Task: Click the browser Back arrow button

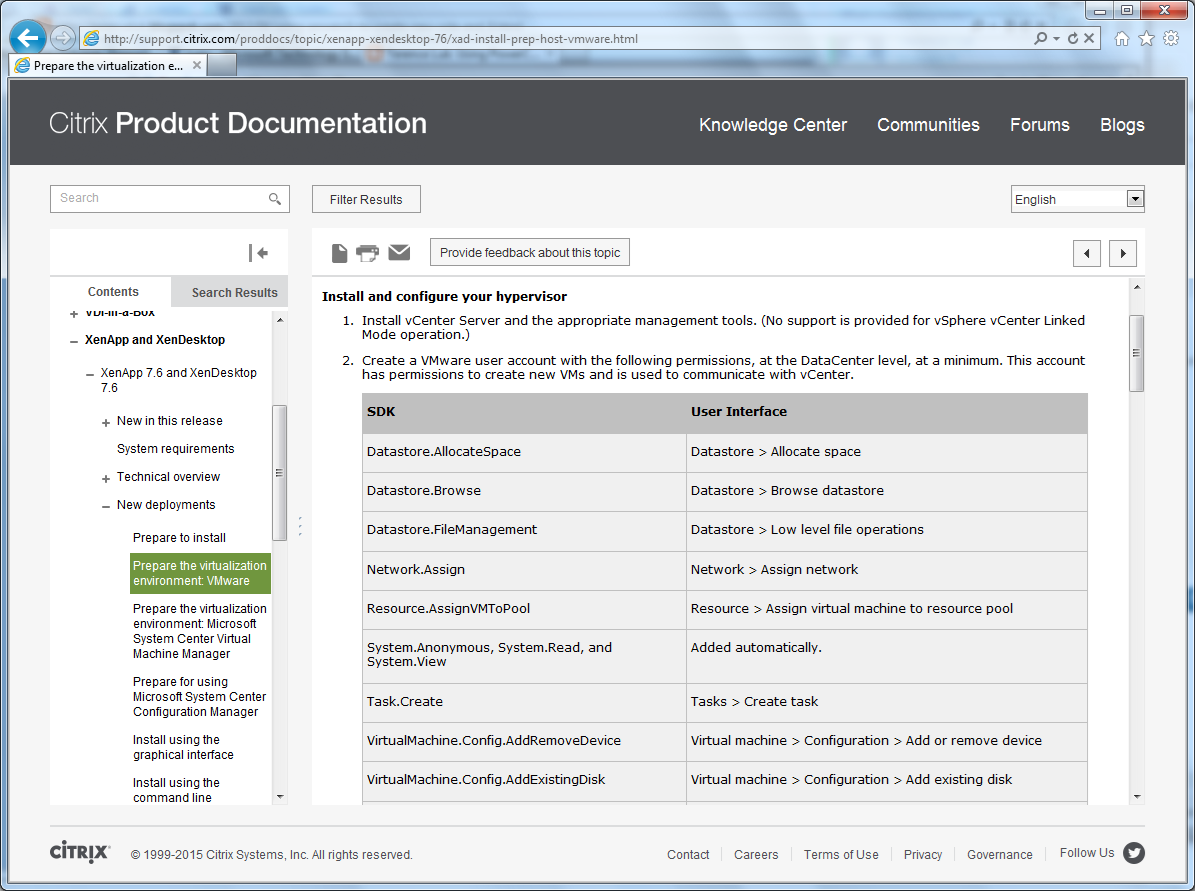Action: (27, 37)
